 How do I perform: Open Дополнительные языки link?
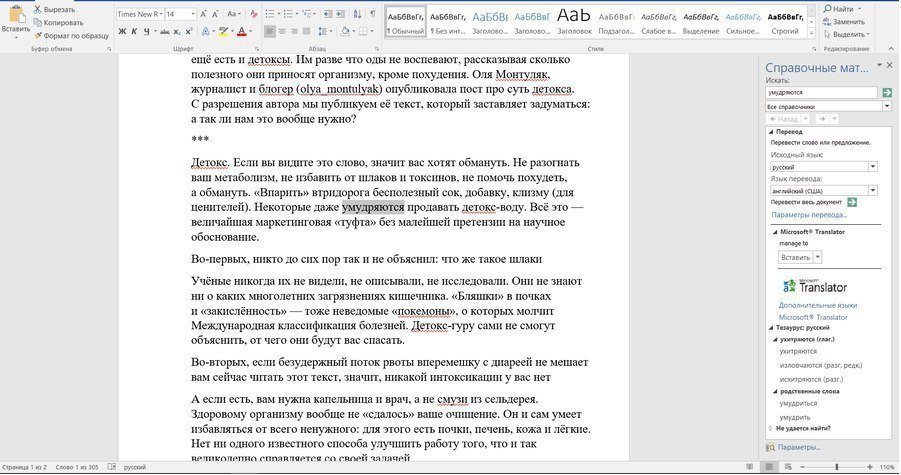click(818, 305)
